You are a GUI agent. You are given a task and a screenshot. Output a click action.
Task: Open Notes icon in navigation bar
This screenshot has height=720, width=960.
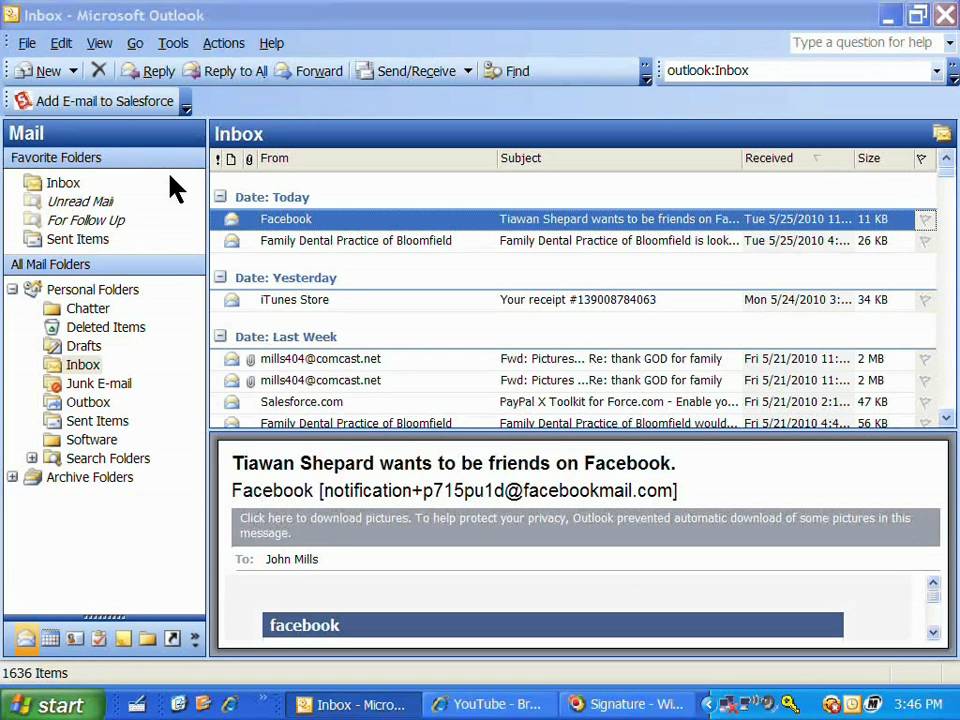pos(123,639)
